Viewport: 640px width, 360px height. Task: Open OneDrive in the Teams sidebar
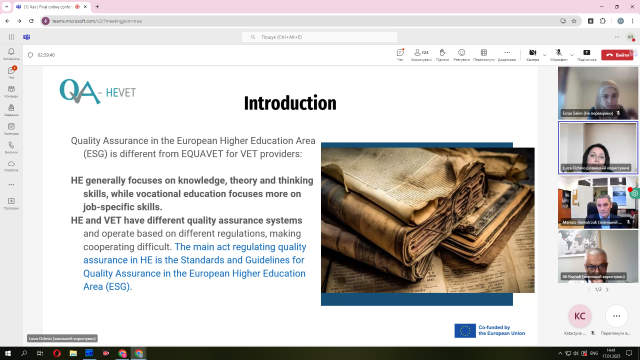[x=11, y=166]
